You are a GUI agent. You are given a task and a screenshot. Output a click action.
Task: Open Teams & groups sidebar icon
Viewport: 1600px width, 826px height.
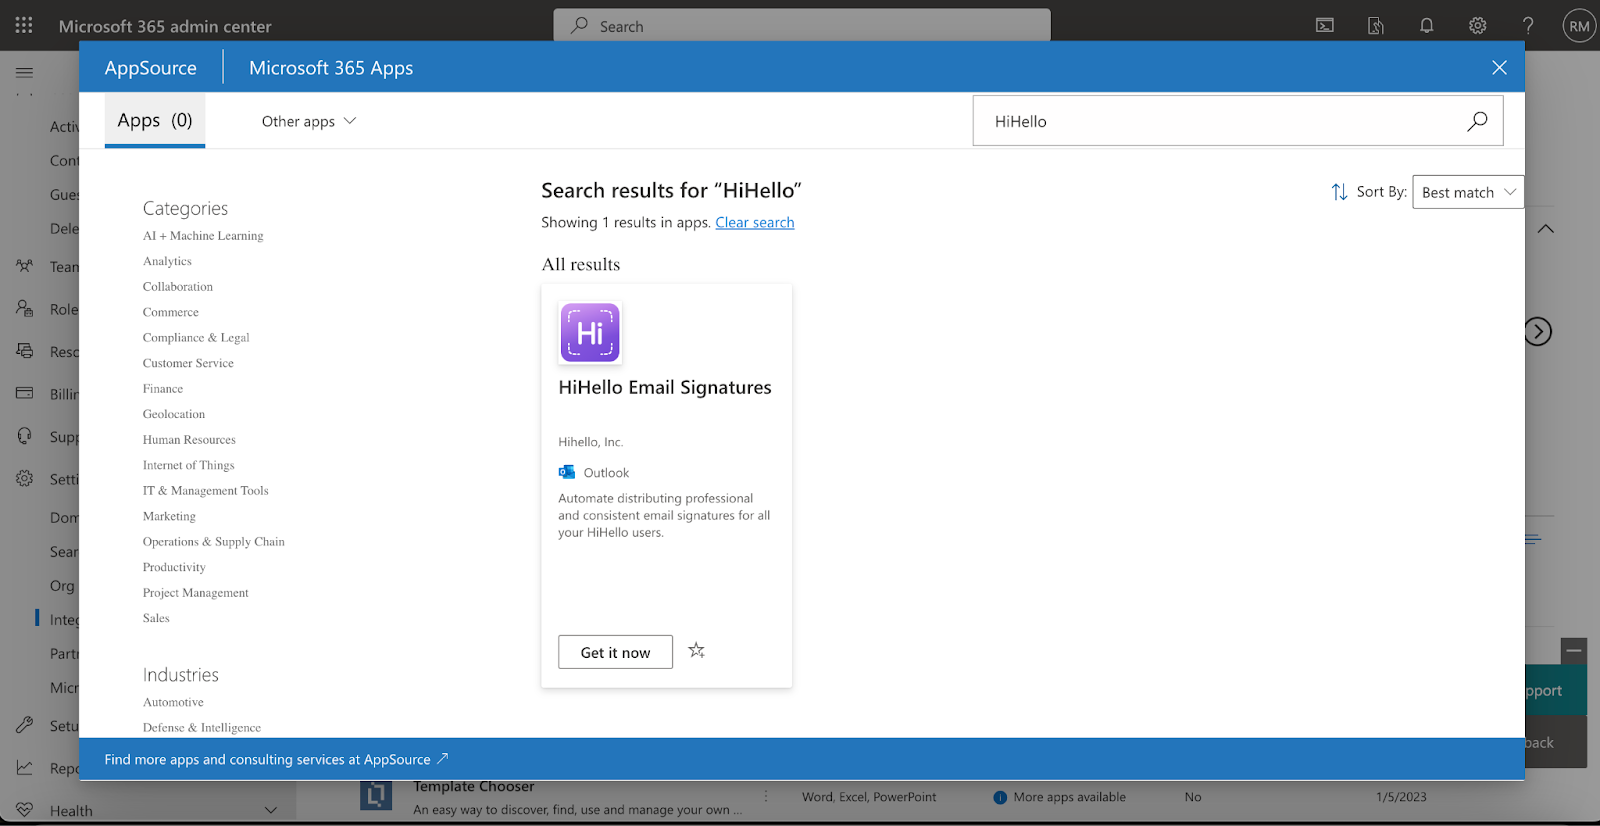(x=24, y=266)
